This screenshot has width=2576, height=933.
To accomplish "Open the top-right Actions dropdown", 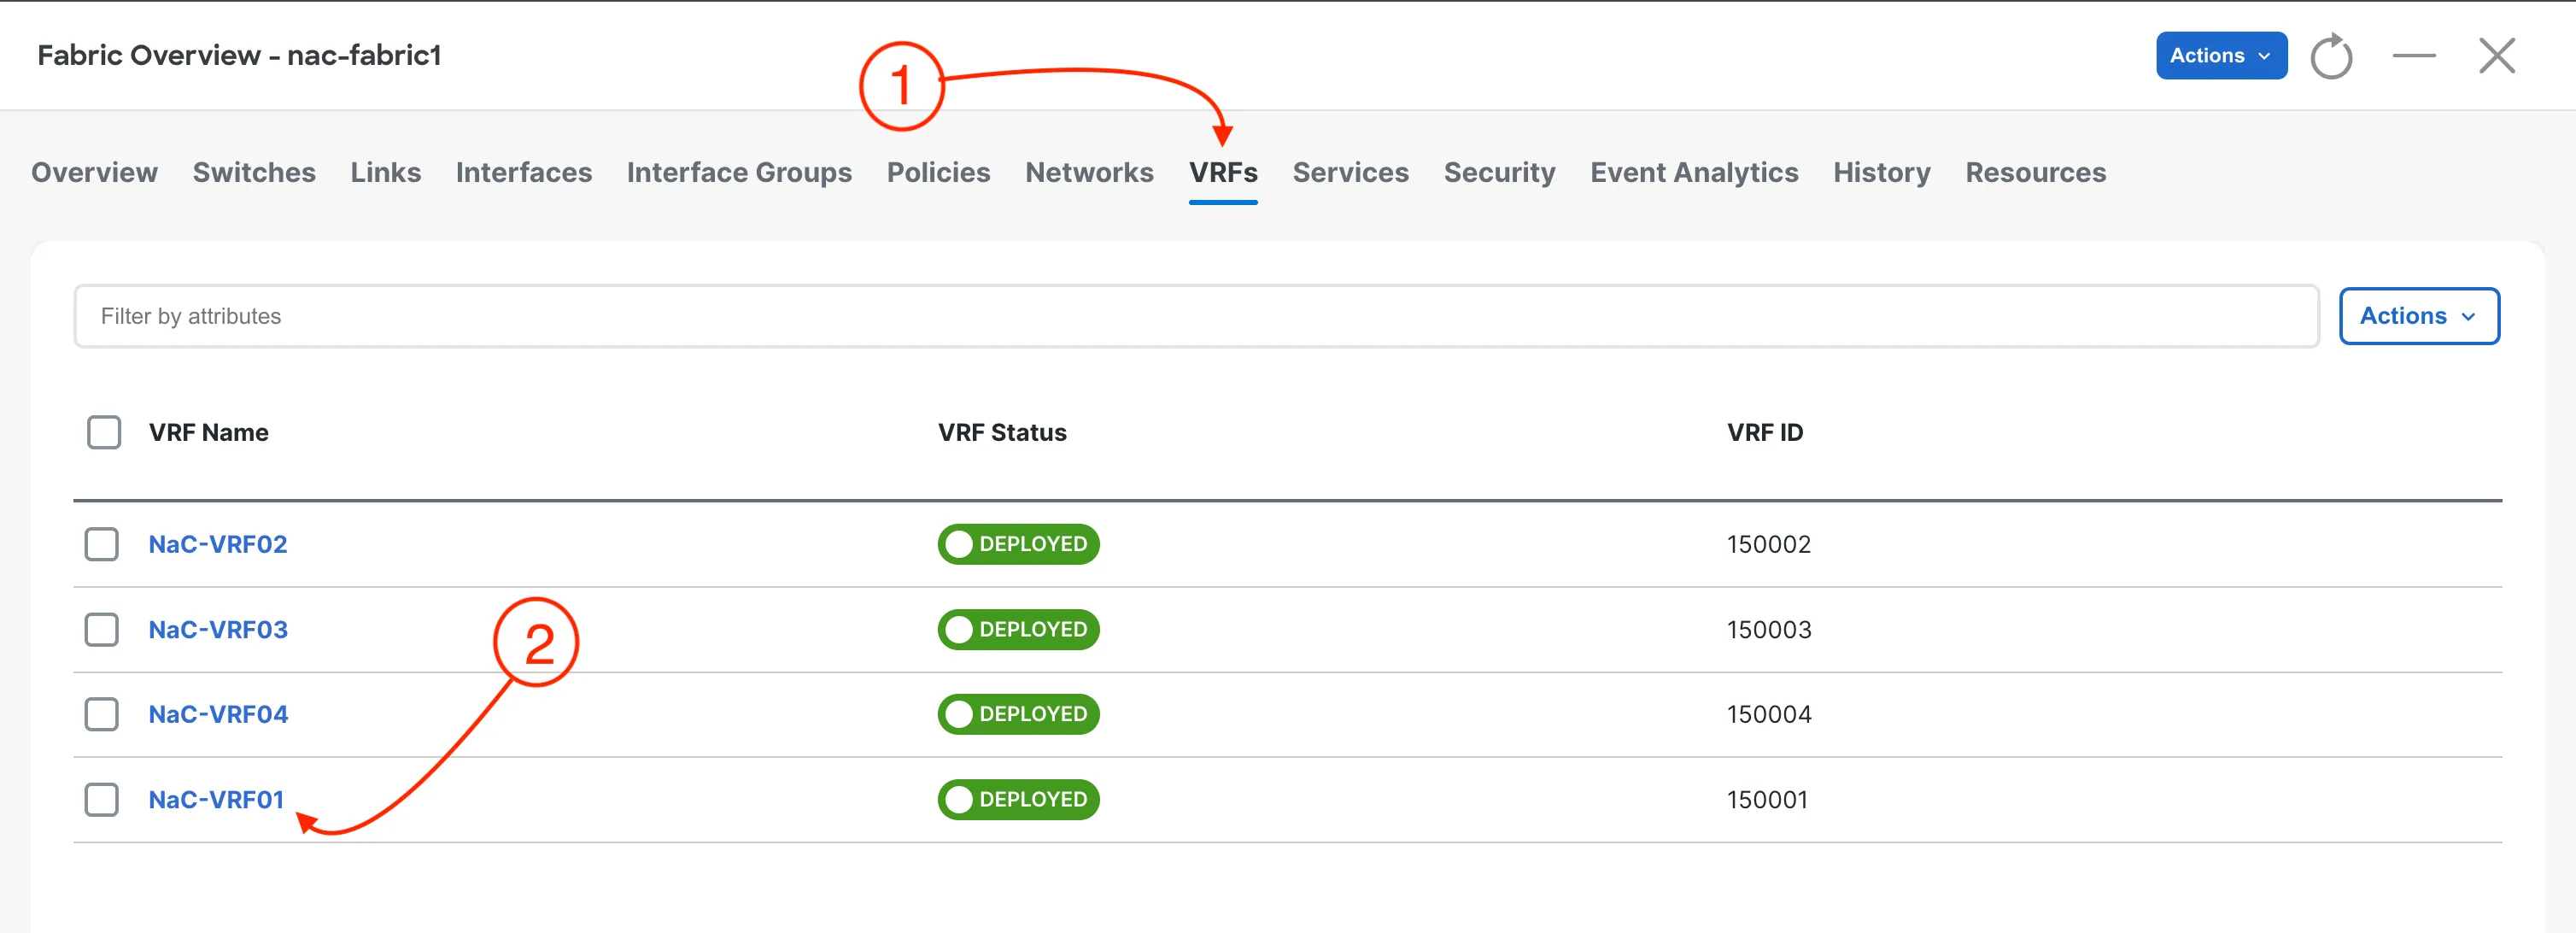I will pos(2220,56).
